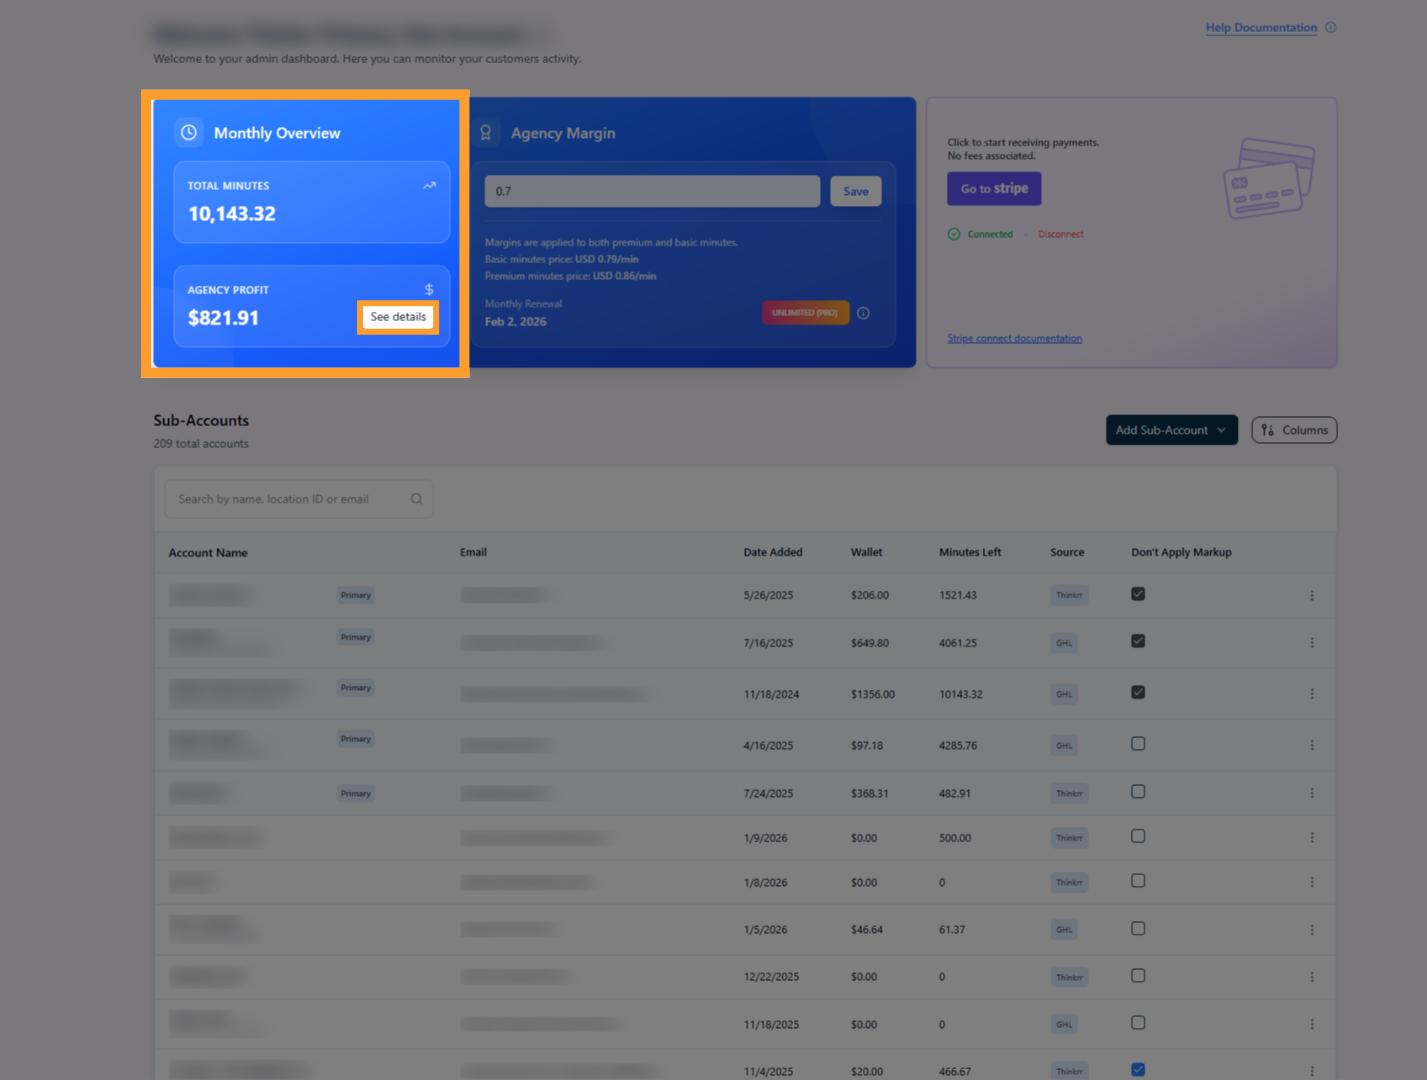Click the $821.91 agency profit amount
Viewport: 1427px width, 1080px height.
click(223, 318)
